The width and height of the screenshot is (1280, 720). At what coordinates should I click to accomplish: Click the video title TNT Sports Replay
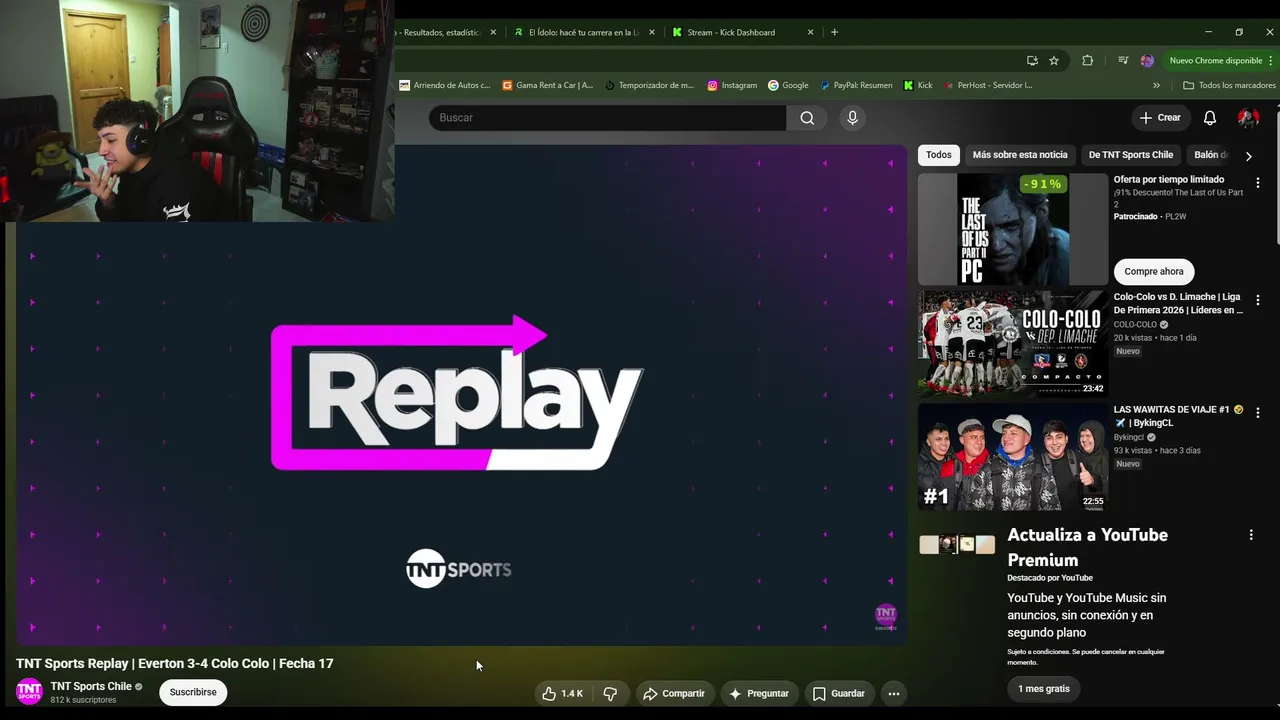coord(175,663)
